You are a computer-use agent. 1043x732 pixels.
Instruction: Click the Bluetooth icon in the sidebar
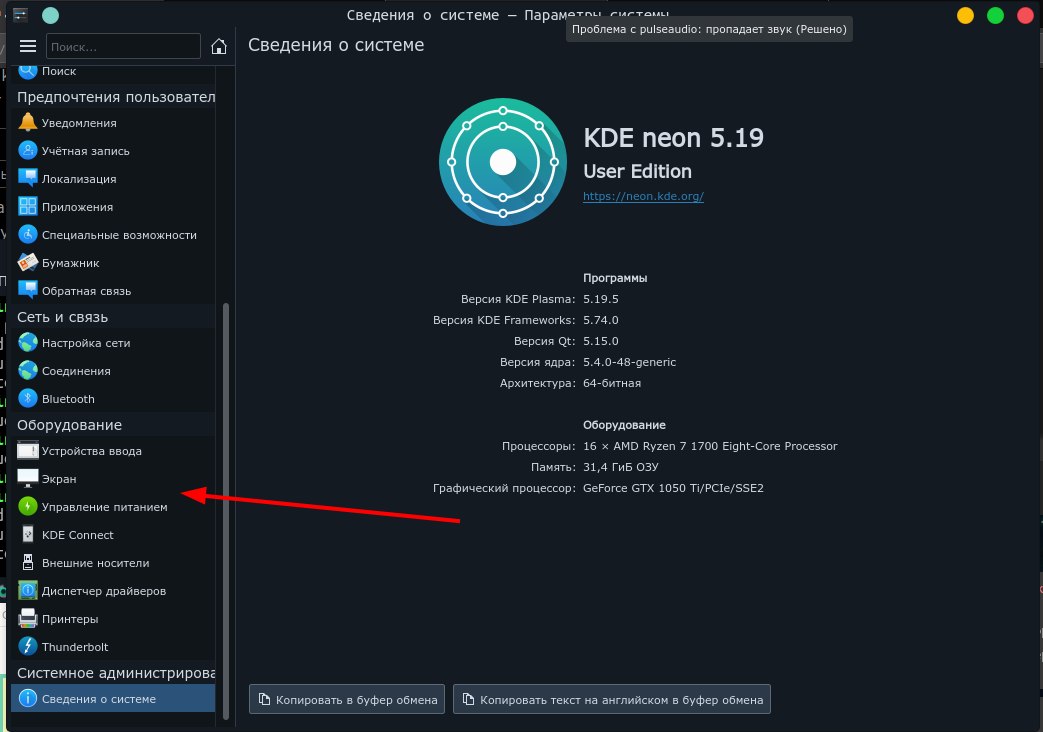27,398
